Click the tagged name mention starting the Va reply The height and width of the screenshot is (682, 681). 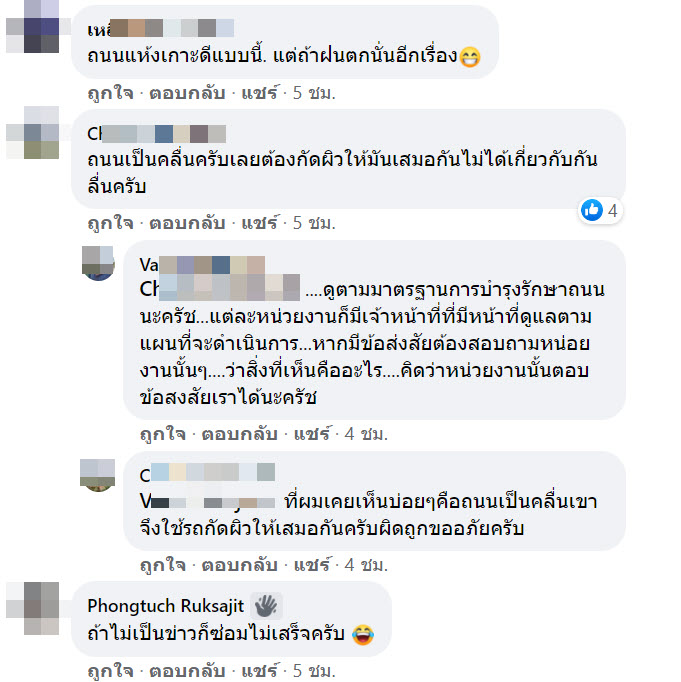220,288
